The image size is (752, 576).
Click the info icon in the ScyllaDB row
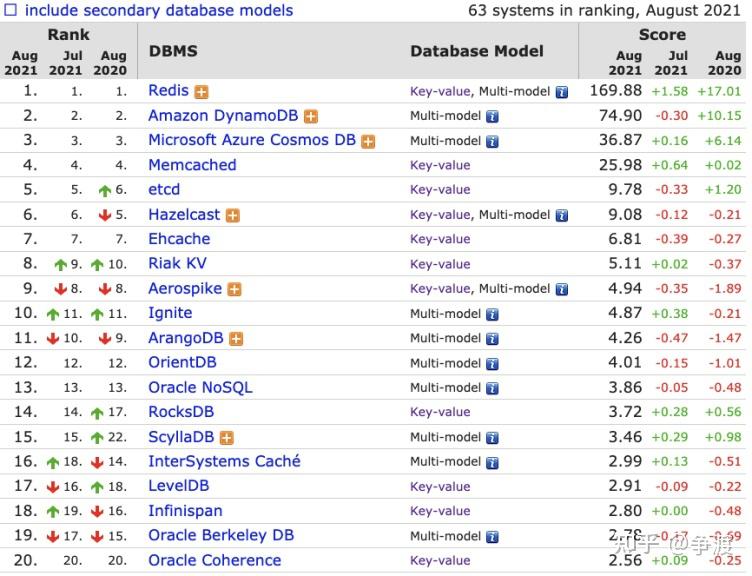tap(492, 438)
